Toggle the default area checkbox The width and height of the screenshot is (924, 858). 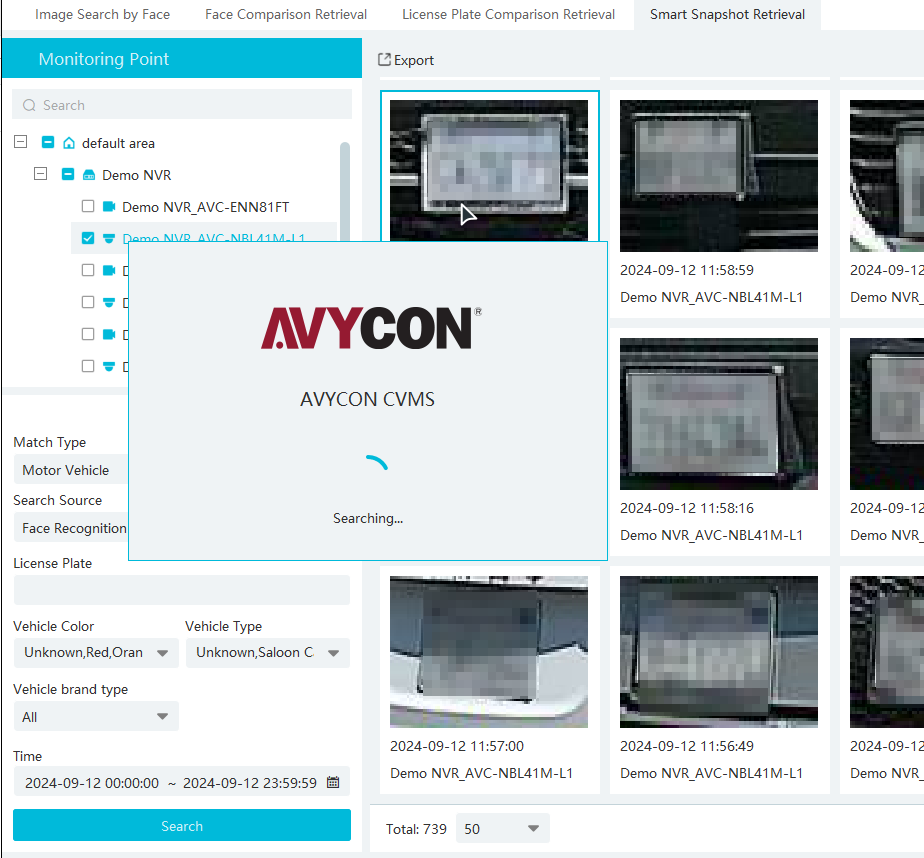(48, 143)
